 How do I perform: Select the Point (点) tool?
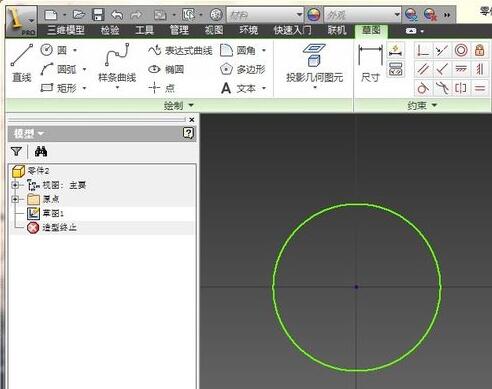tap(162, 88)
